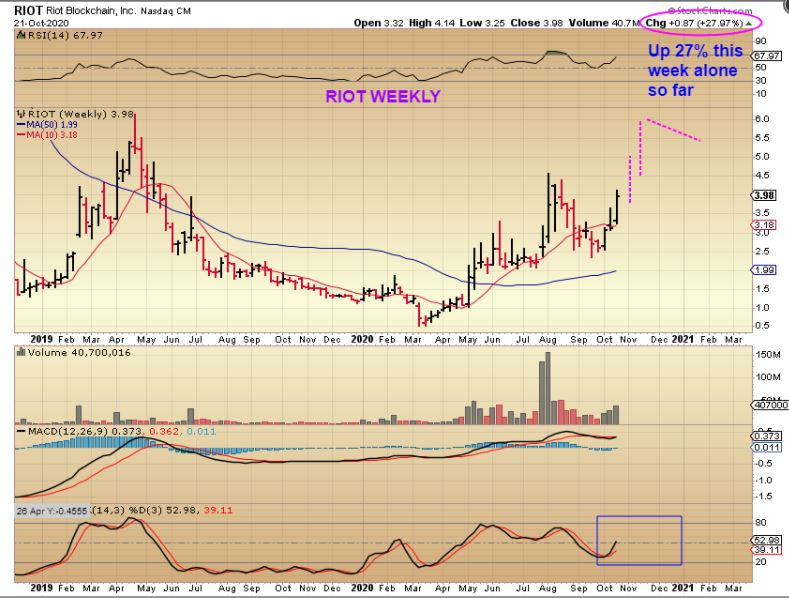Select the 'Low 3.25' value in header

click(x=482, y=23)
